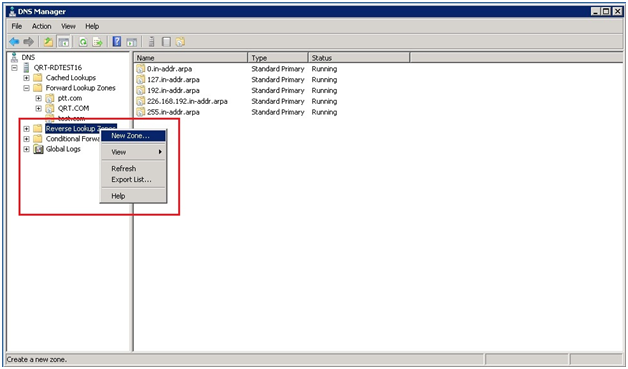Expand the Conditional Forwarders node
The width and height of the screenshot is (628, 369).
26,139
